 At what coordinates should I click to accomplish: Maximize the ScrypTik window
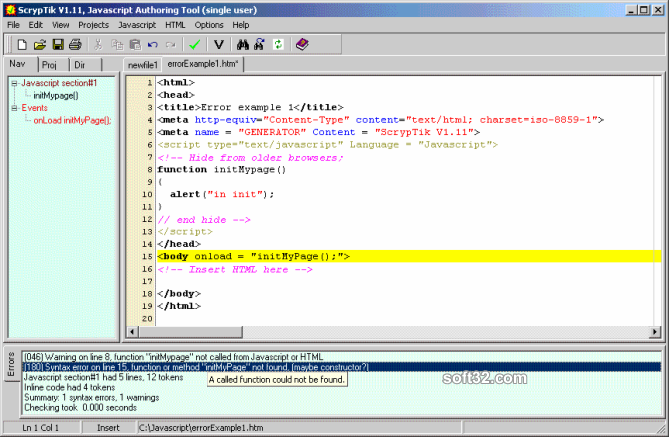pos(644,10)
